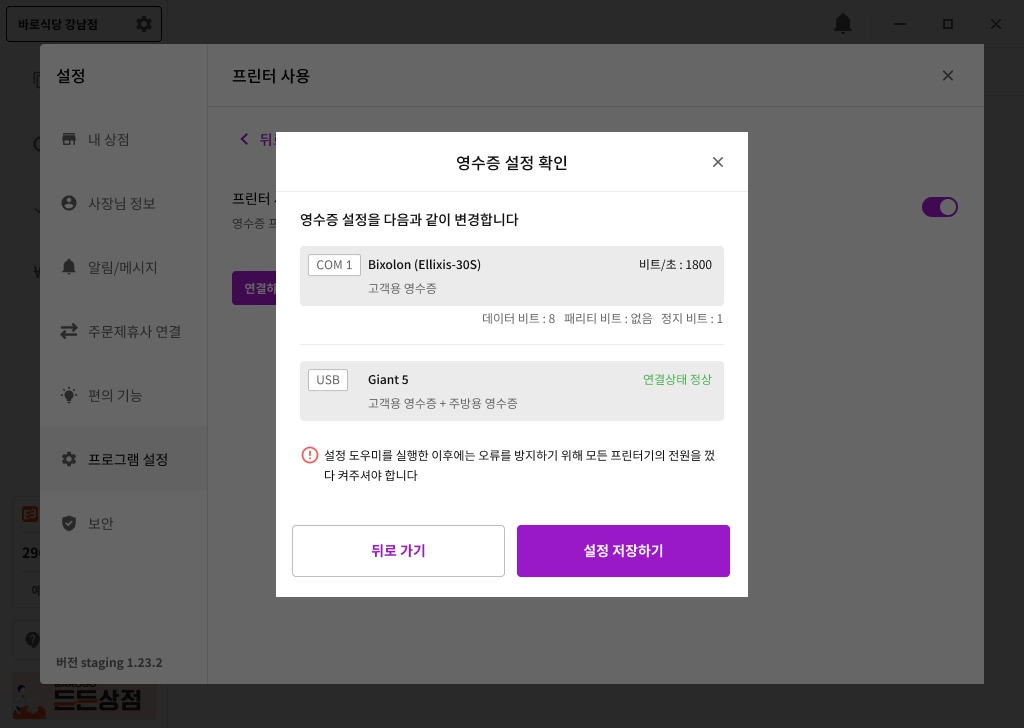Click the 프로그램 설정 gear icon in sidebar

click(69, 459)
